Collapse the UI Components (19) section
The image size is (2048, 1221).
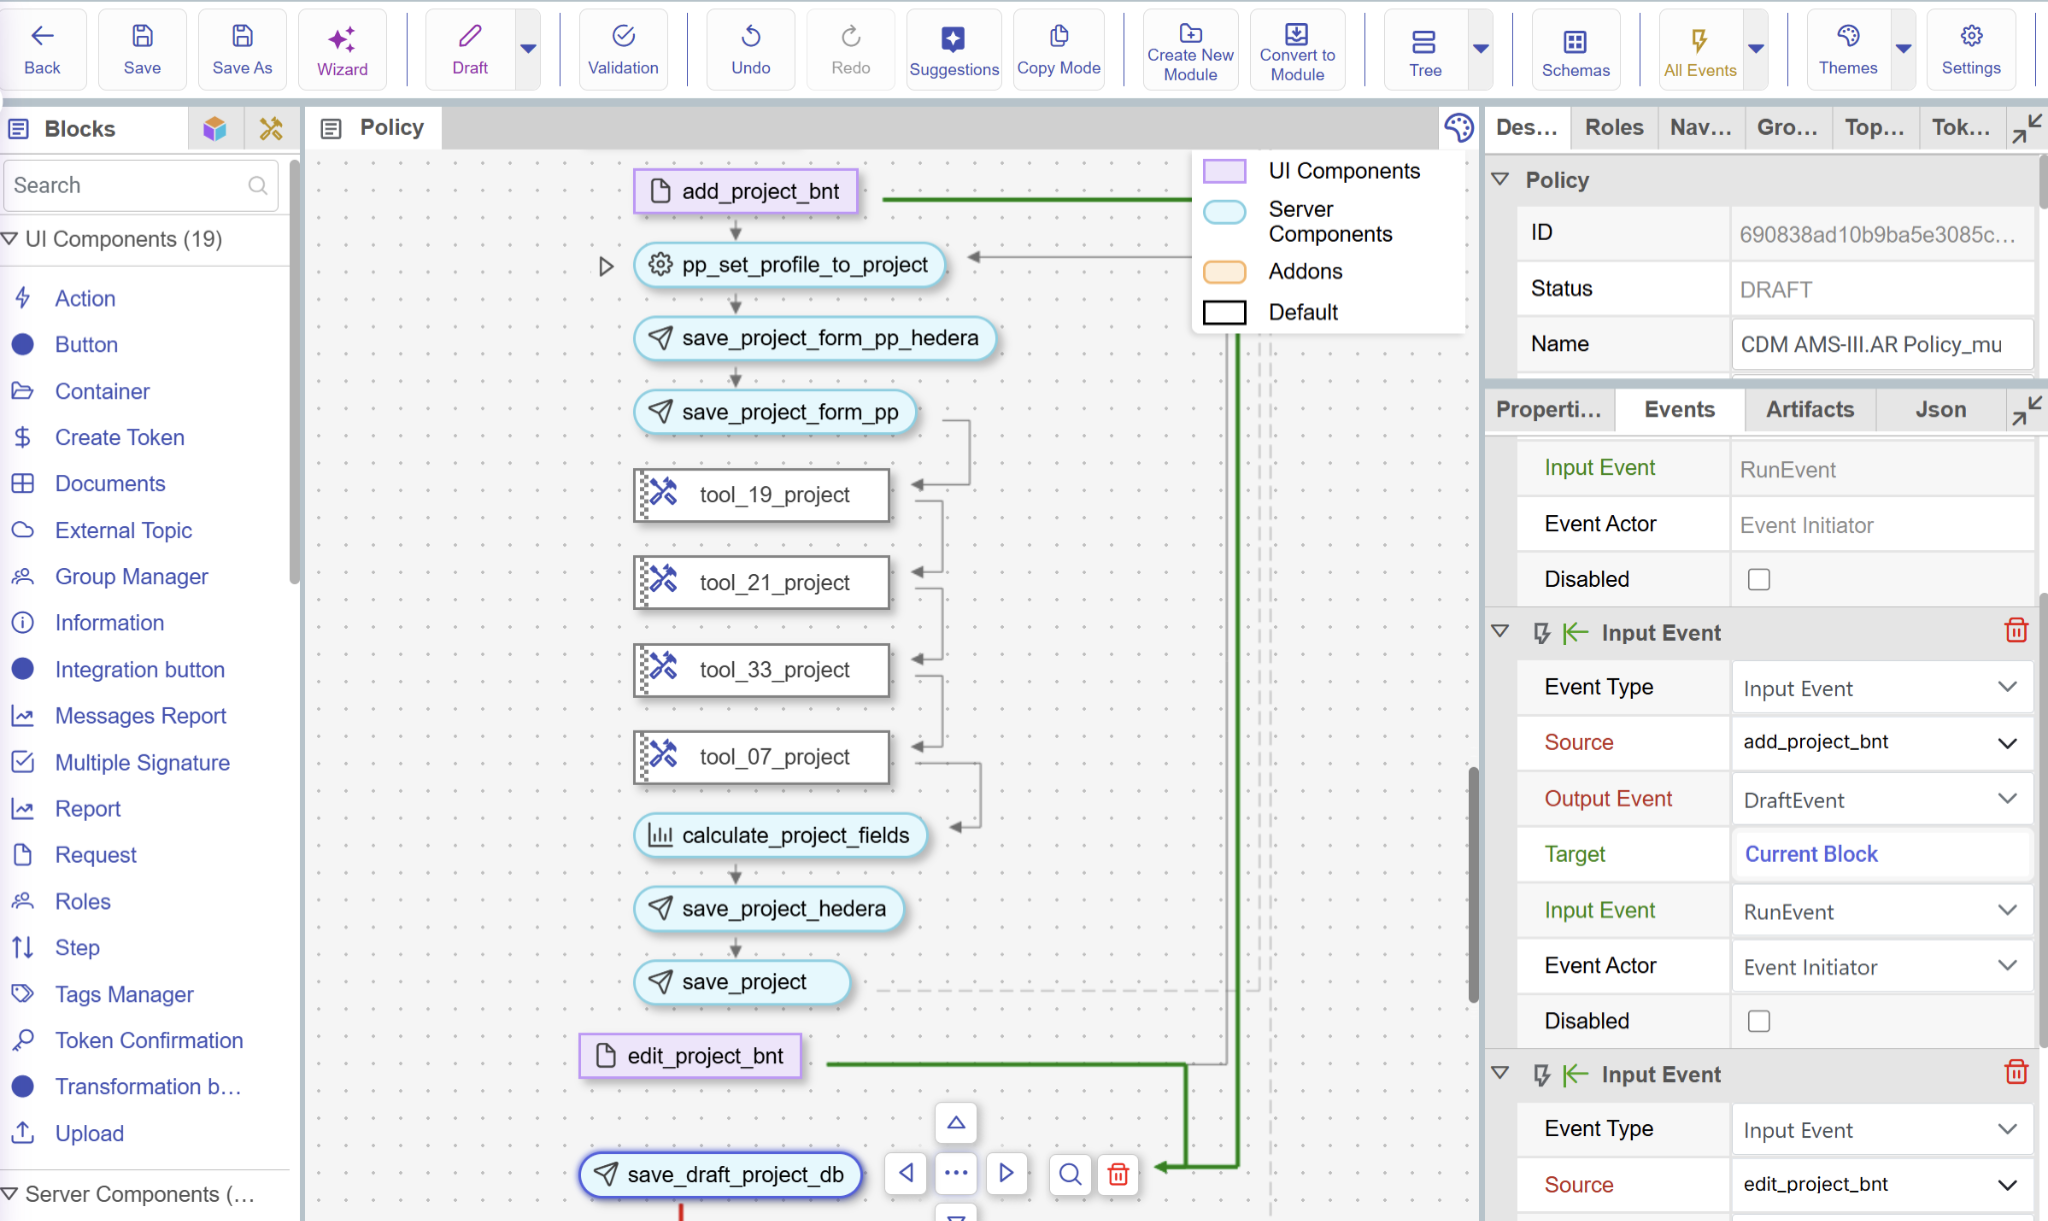[x=10, y=239]
